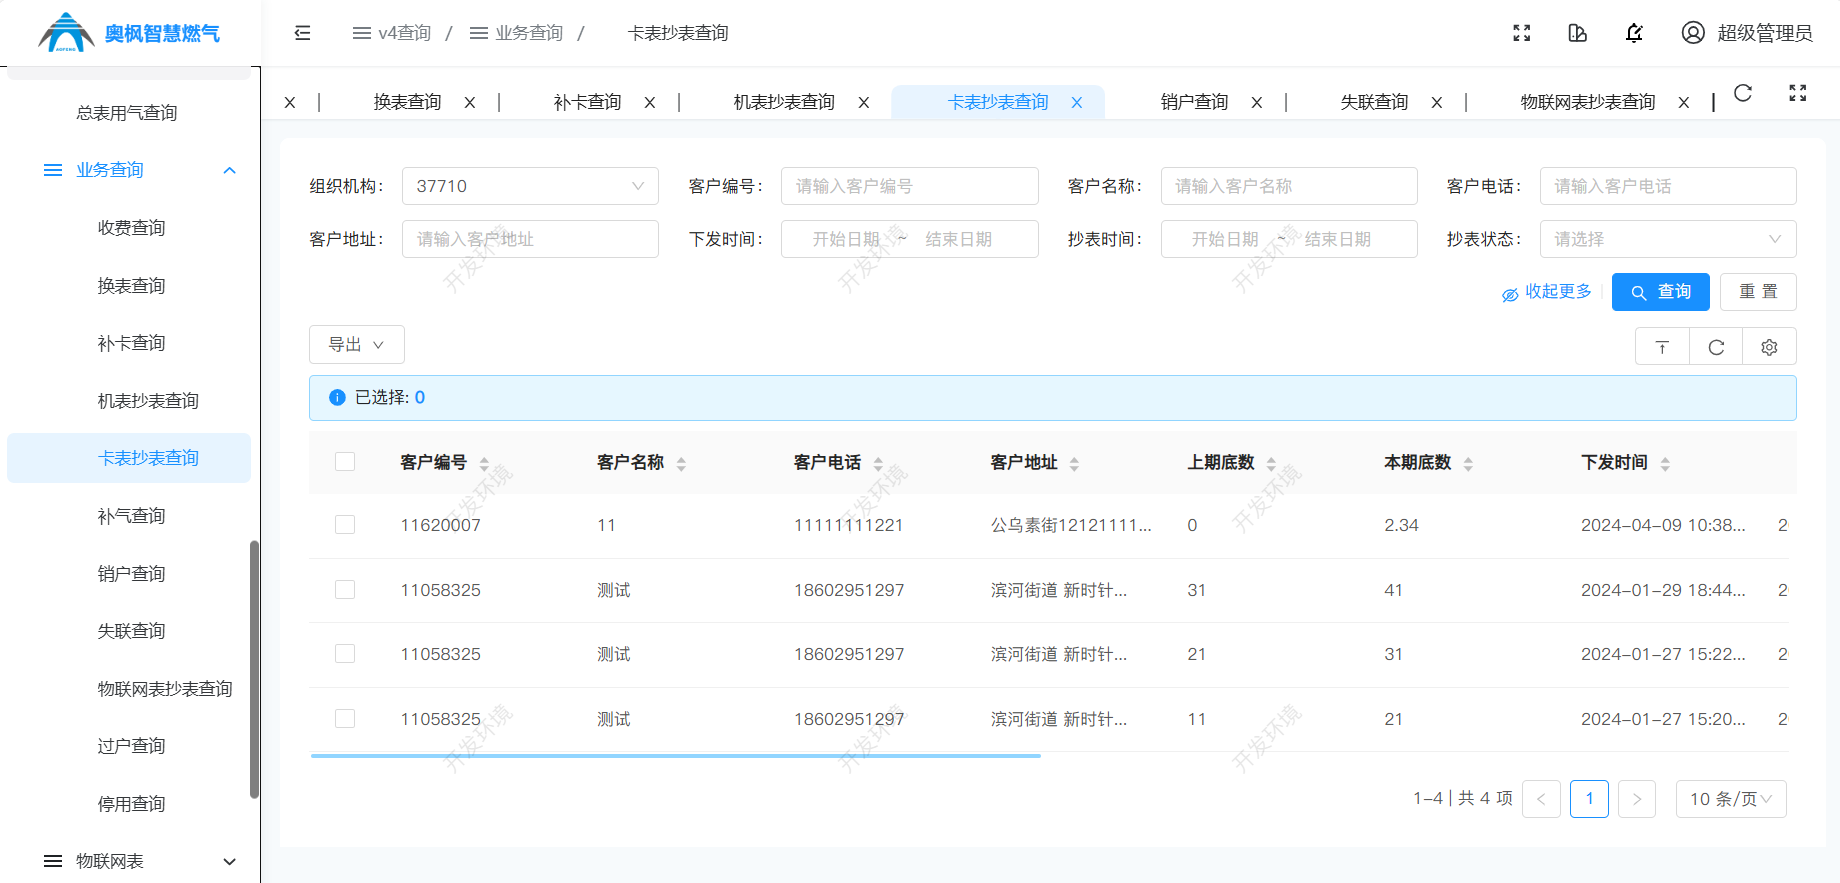
Task: Check row with 下发时间 2024-01-29 18:44
Action: pyautogui.click(x=345, y=589)
